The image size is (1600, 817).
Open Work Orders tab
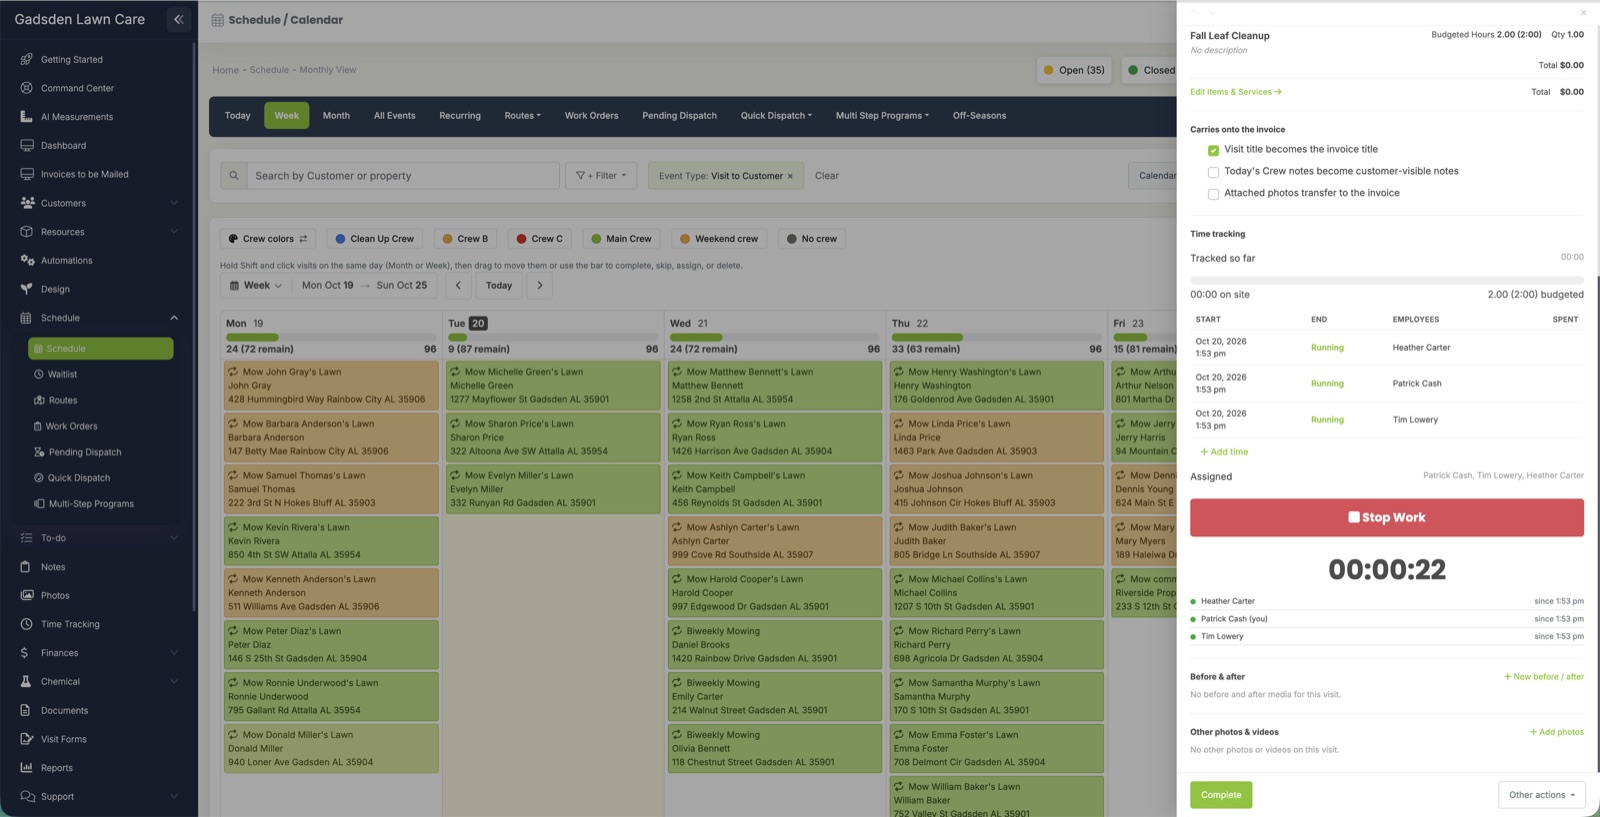(591, 116)
